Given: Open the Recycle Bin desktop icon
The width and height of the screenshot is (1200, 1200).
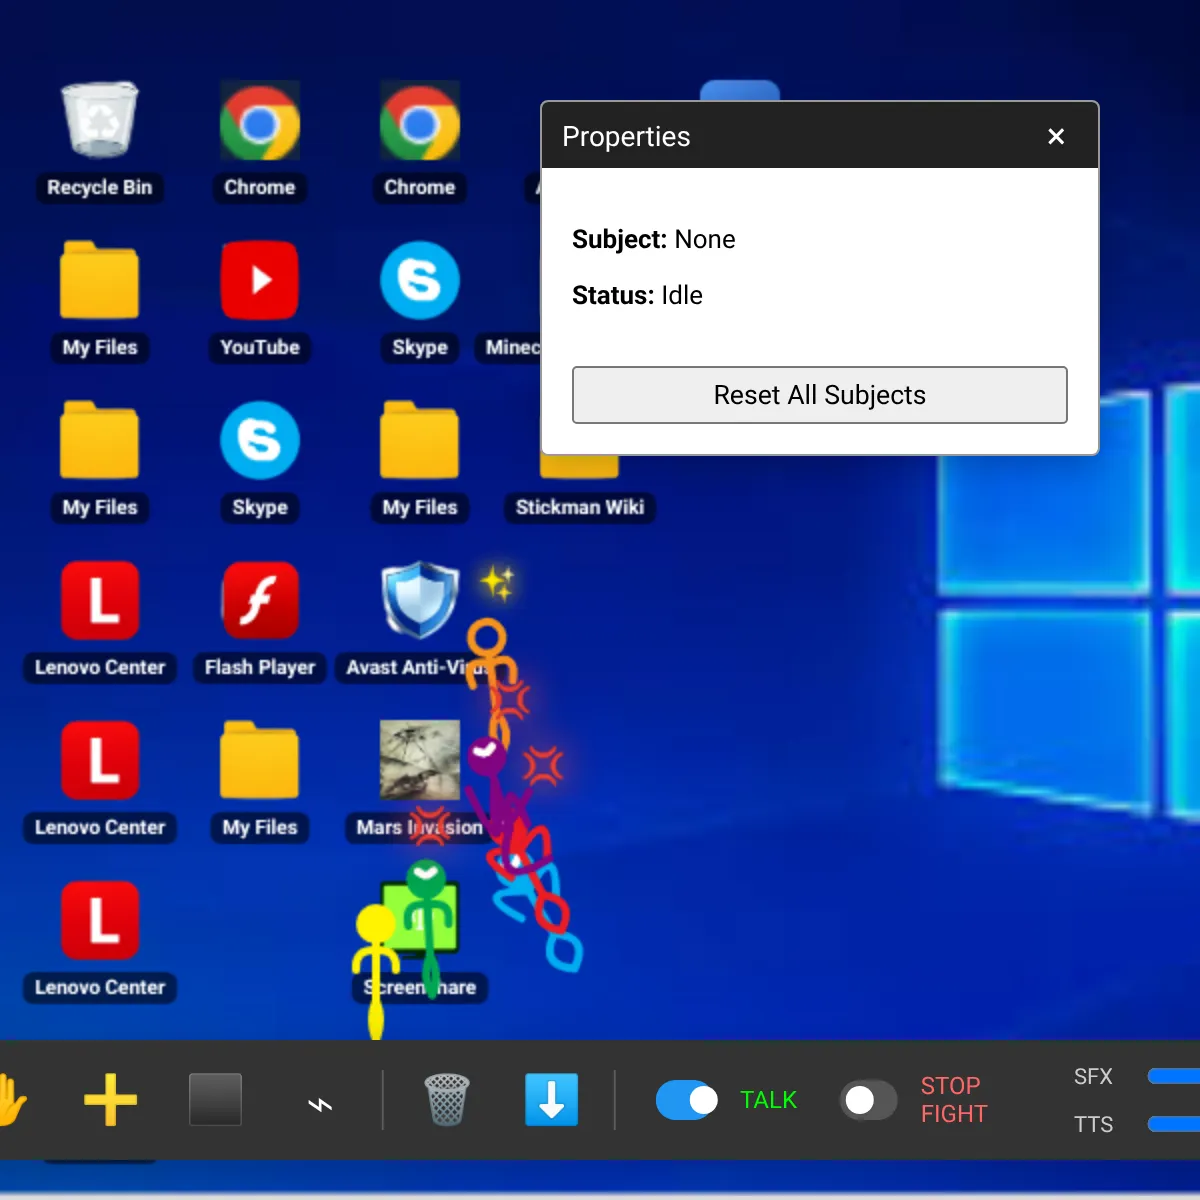Looking at the screenshot, I should 99,121.
